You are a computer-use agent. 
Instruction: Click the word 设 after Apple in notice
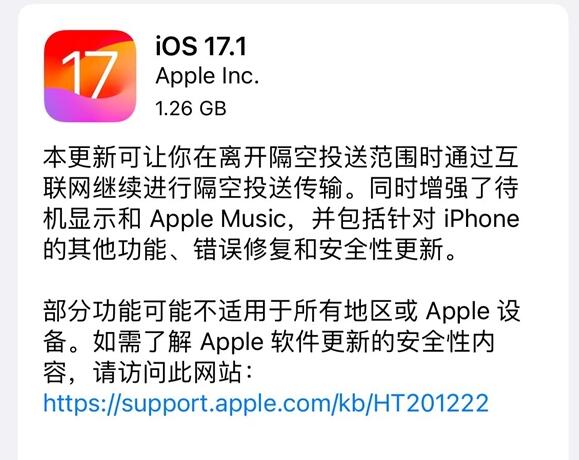(509, 311)
